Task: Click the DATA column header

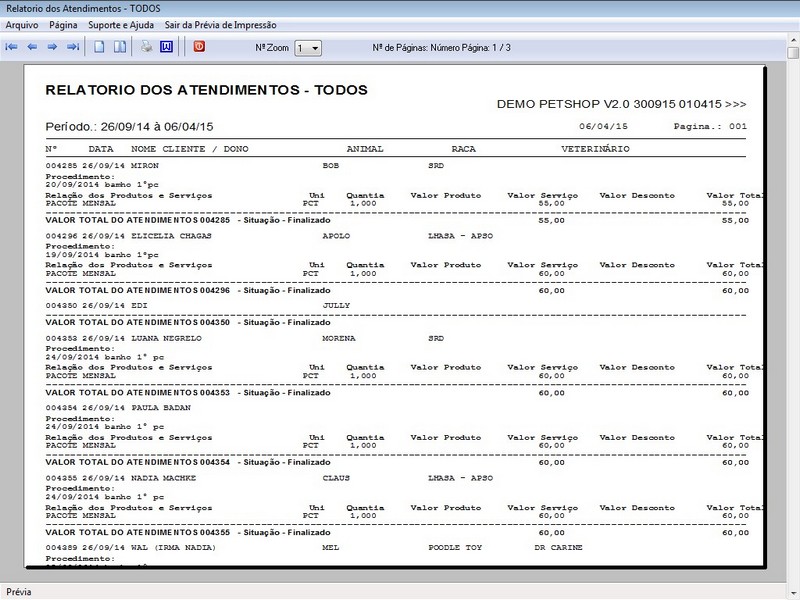Action: click(x=101, y=149)
